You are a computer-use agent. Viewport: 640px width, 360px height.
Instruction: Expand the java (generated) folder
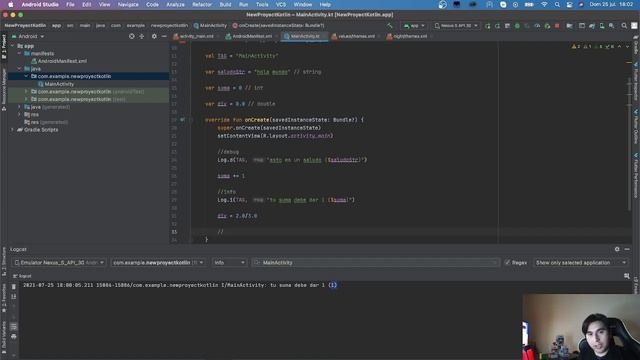point(19,107)
